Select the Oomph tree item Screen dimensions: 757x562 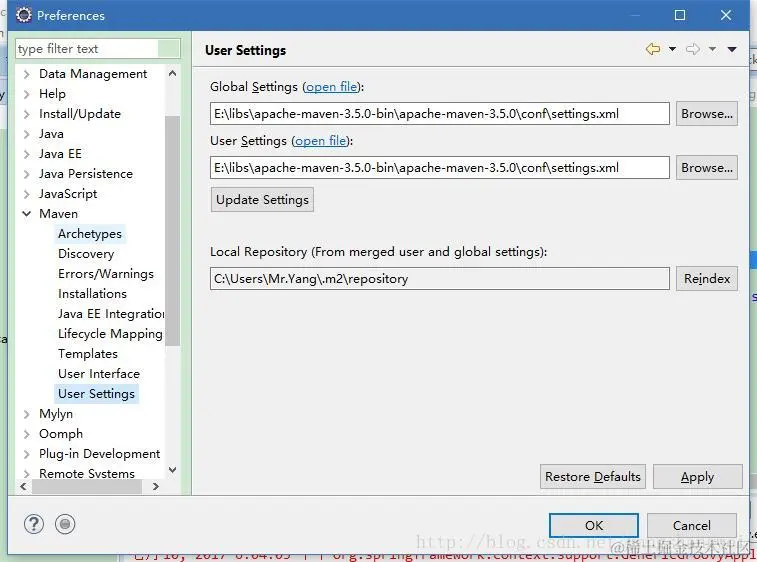[61, 434]
